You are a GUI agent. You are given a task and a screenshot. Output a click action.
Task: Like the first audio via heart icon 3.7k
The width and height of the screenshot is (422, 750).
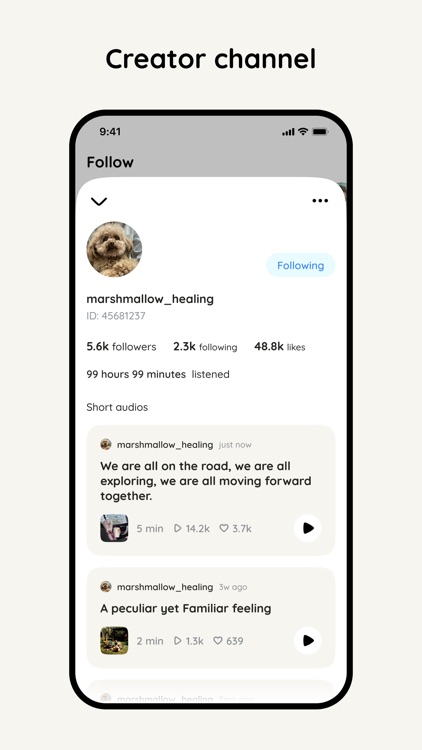(224, 528)
